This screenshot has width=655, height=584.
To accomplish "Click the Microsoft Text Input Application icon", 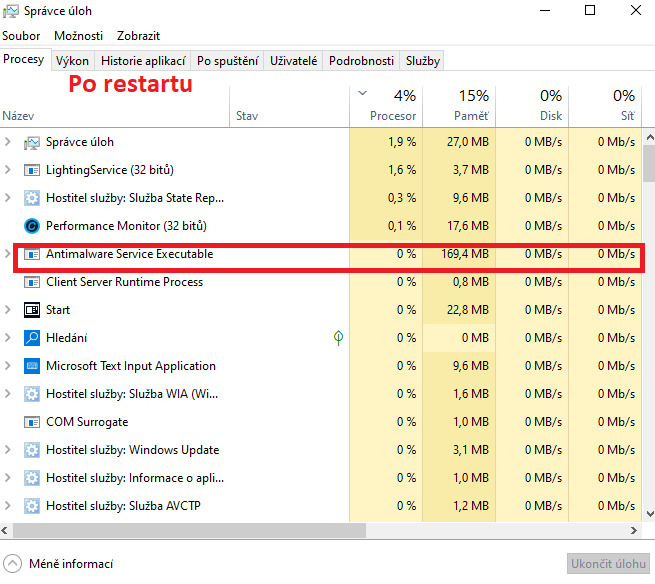I will pos(32,366).
